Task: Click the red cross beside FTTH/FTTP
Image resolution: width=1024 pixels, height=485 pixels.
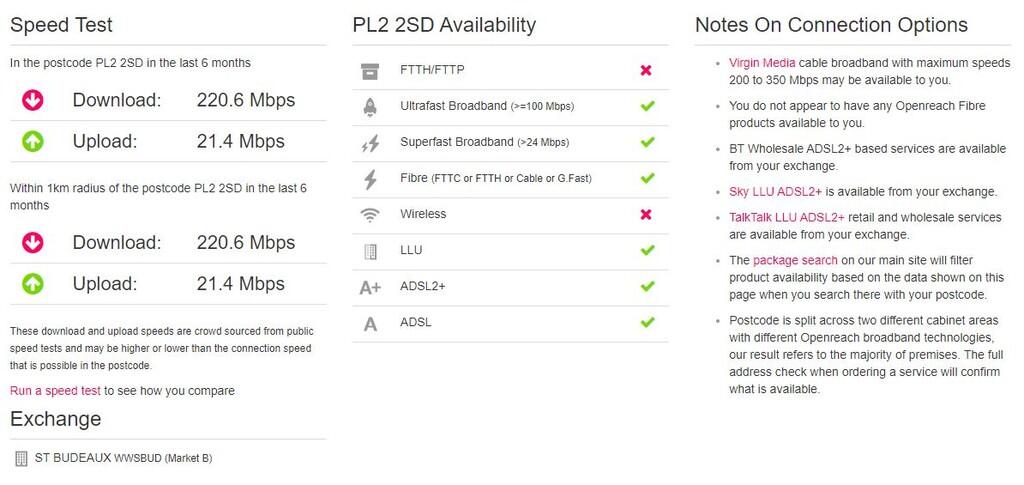Action: (x=646, y=70)
